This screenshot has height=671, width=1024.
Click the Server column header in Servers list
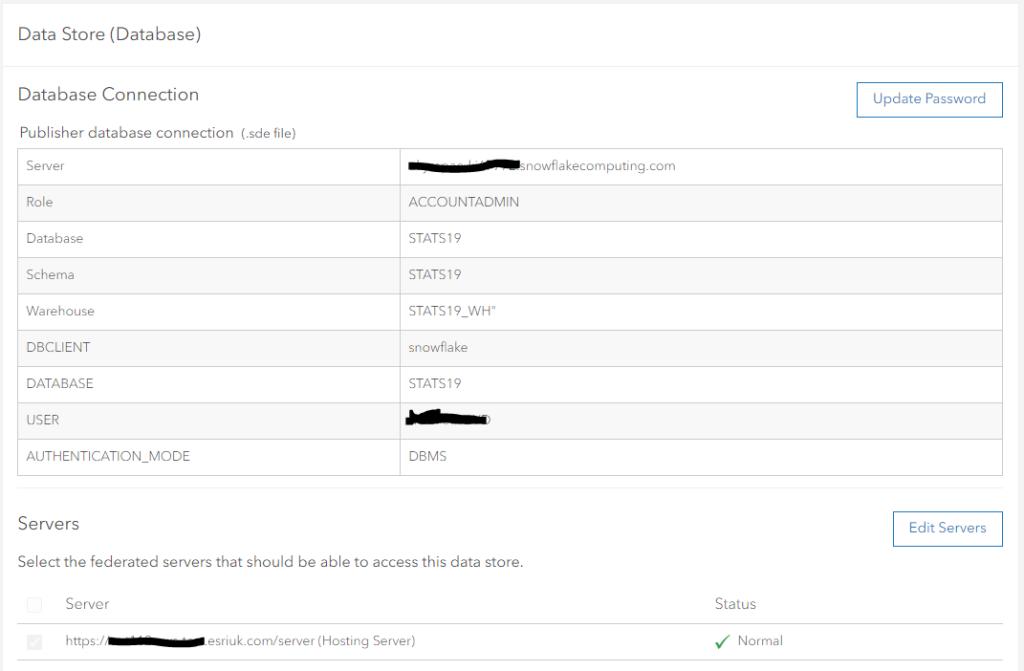click(87, 604)
